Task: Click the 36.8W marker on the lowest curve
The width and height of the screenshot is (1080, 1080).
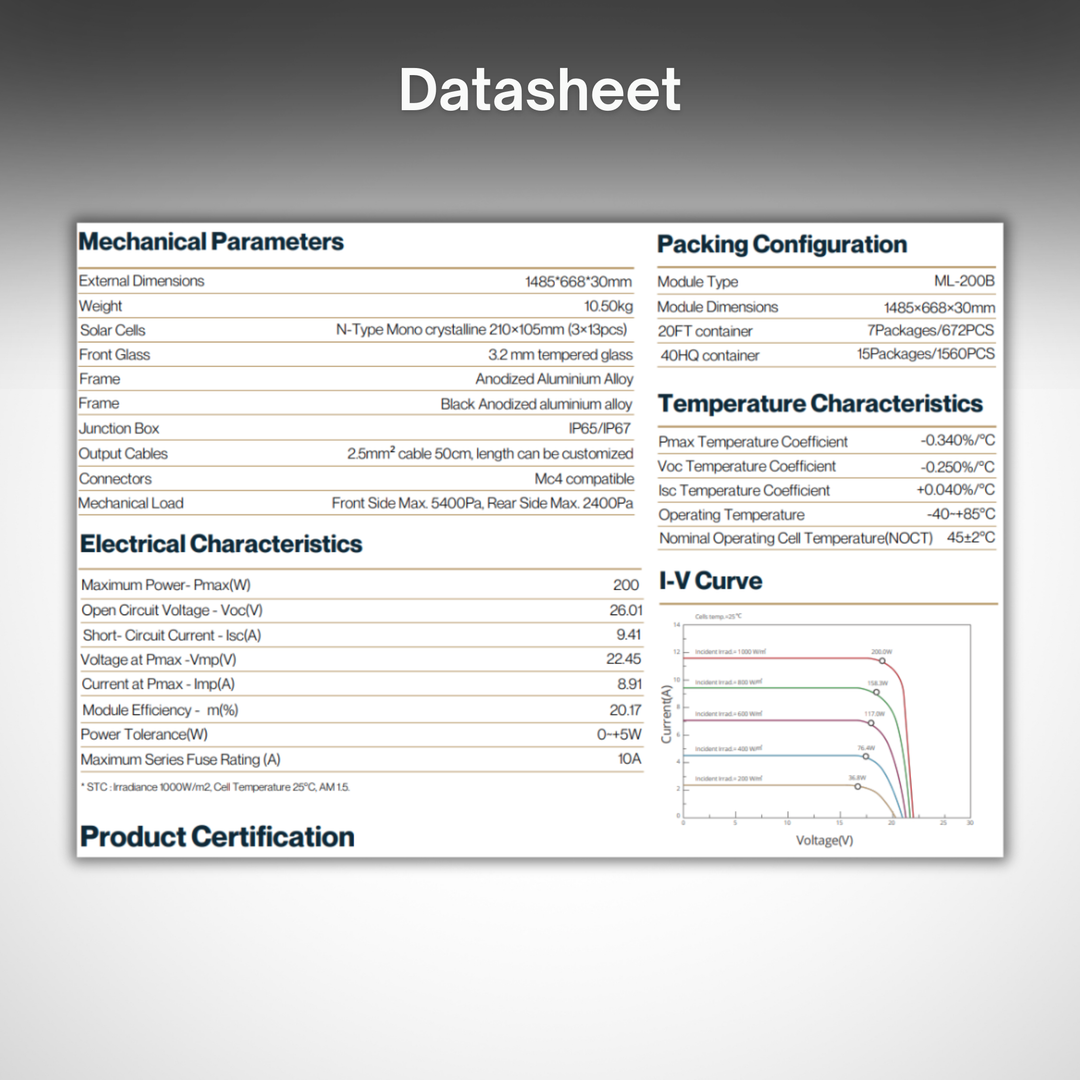Action: click(857, 786)
